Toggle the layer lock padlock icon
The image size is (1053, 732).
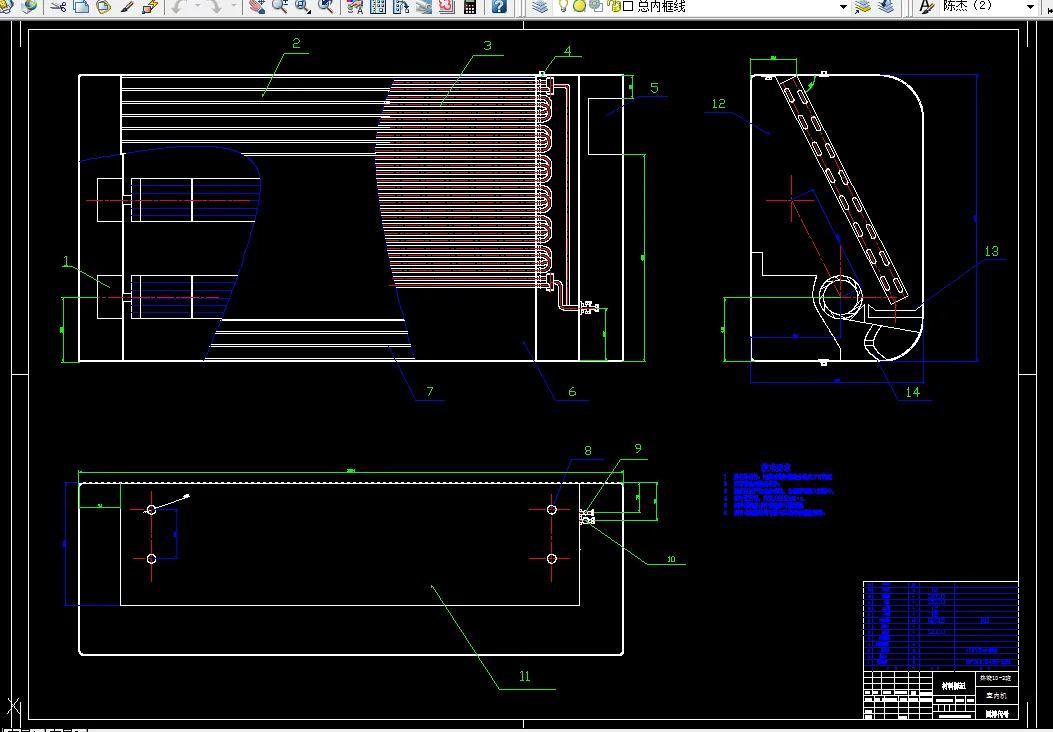pyautogui.click(x=614, y=7)
